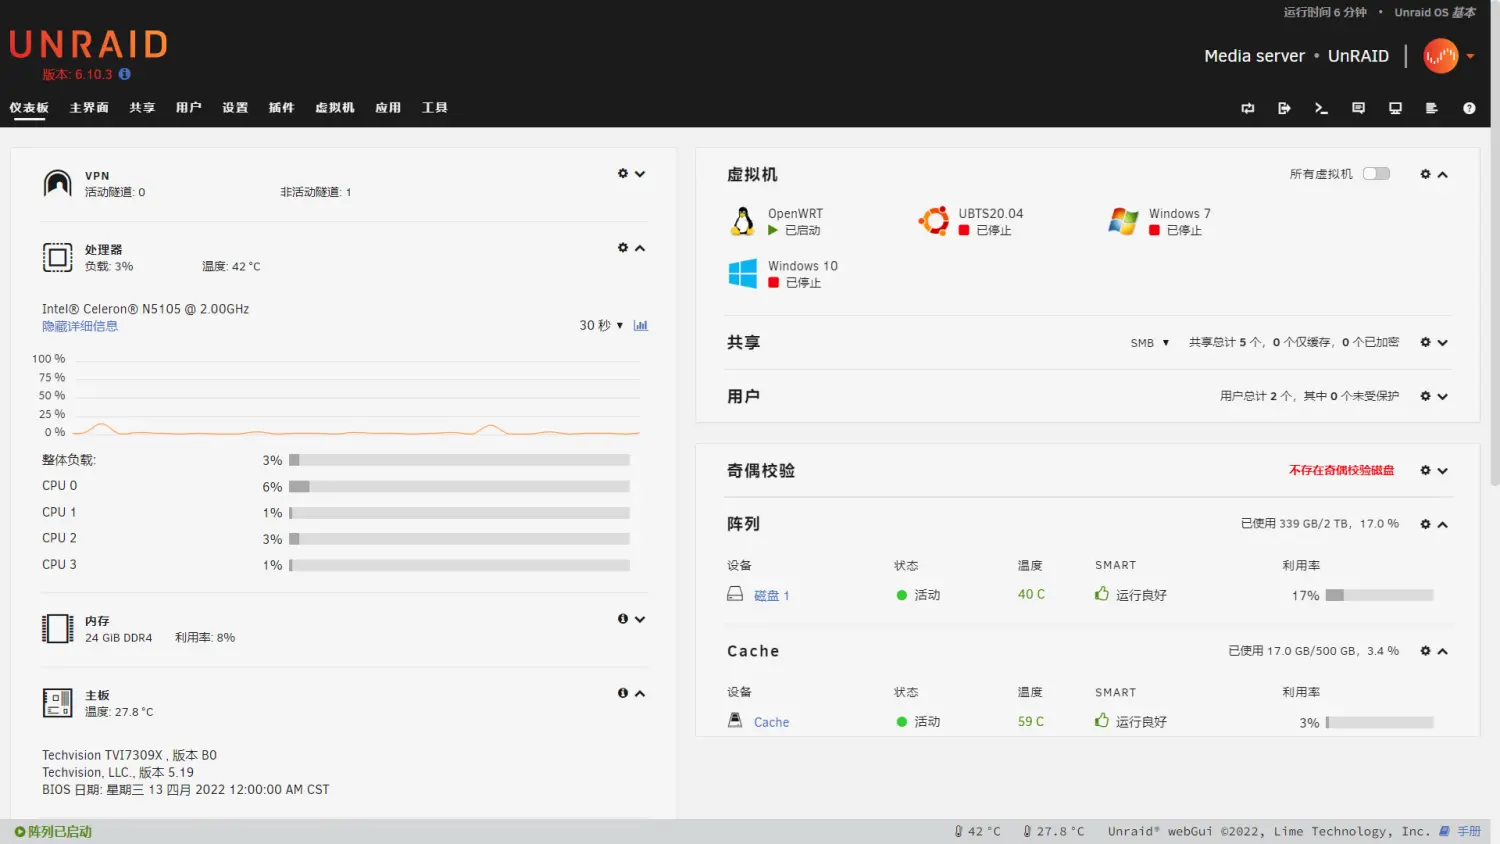
Task: Click the OpenWRT virtual machine penguin icon
Action: coord(741,220)
